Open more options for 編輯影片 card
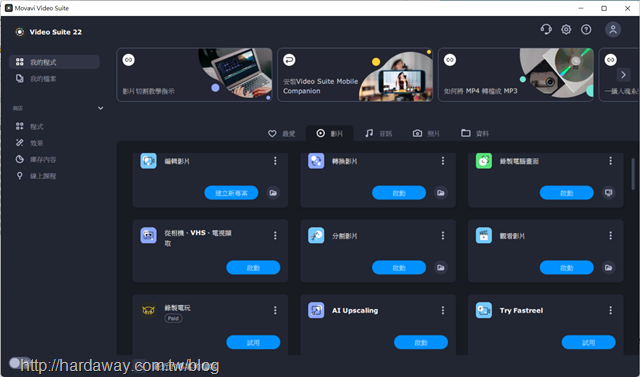Image resolution: width=640 pixels, height=377 pixels. coord(275,161)
